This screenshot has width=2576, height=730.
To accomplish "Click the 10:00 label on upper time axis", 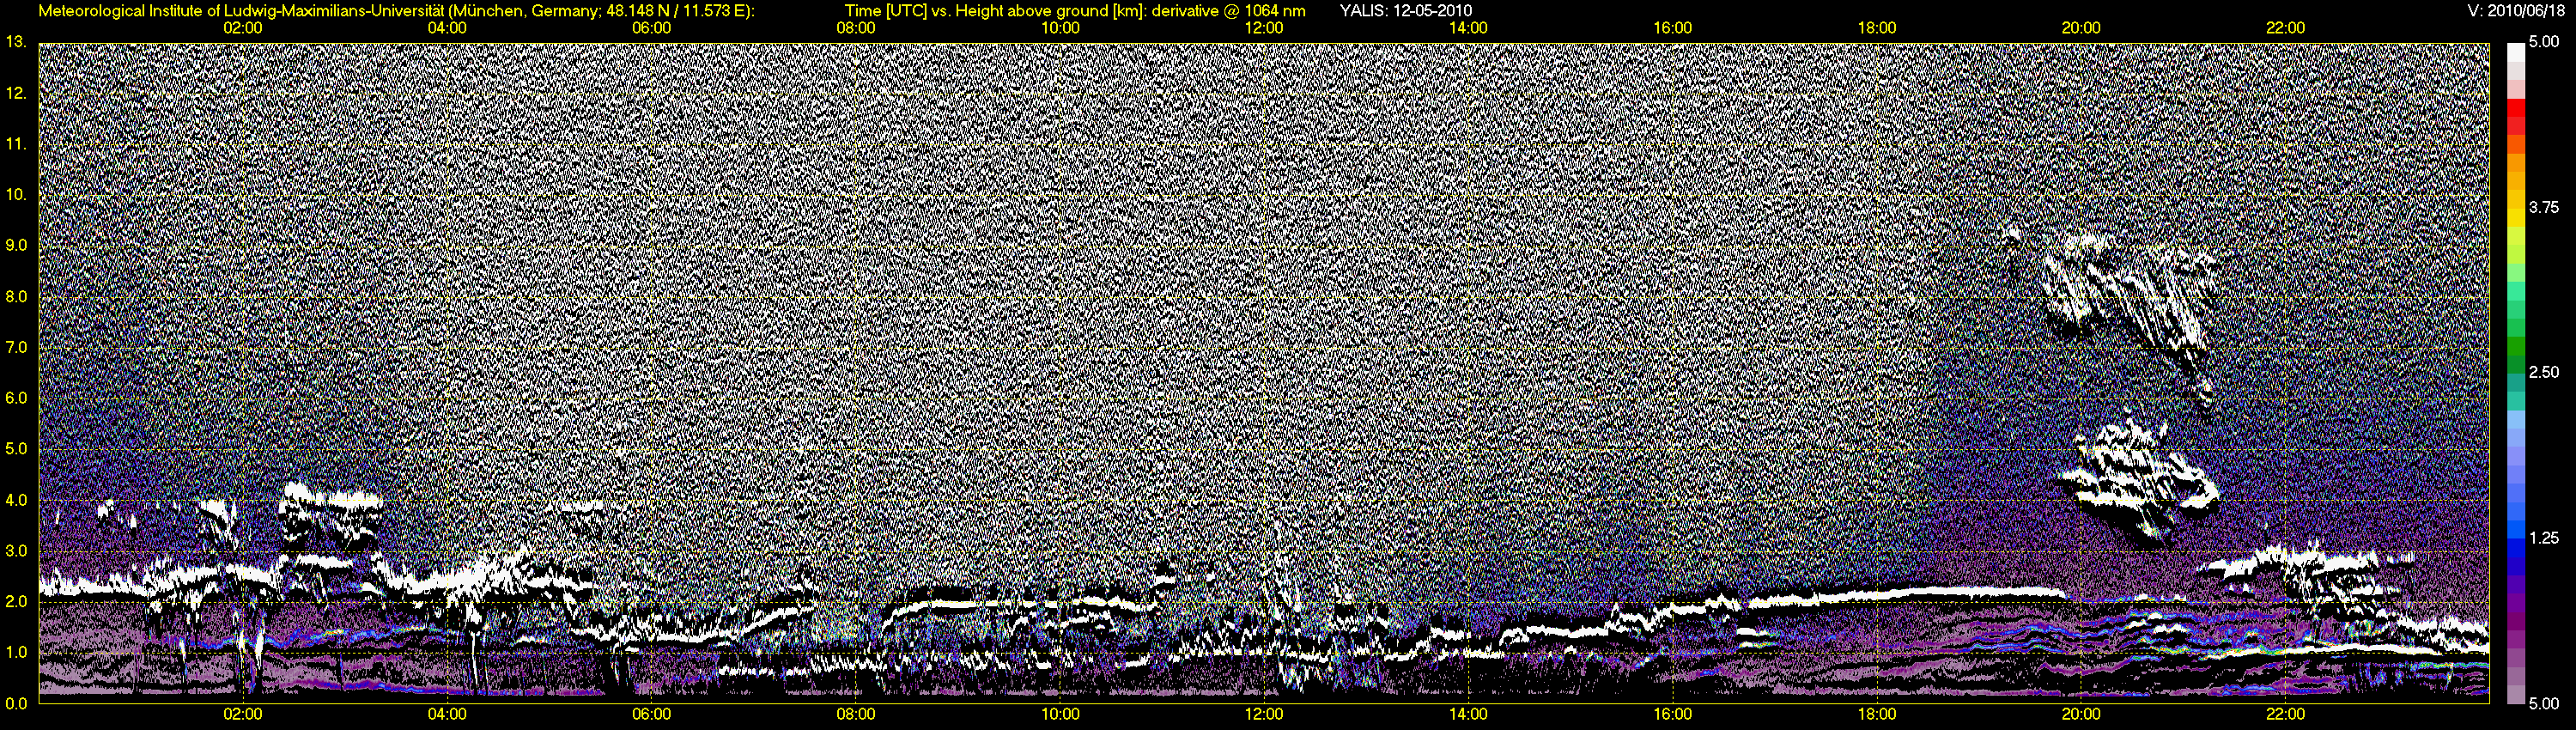I will tap(1060, 28).
